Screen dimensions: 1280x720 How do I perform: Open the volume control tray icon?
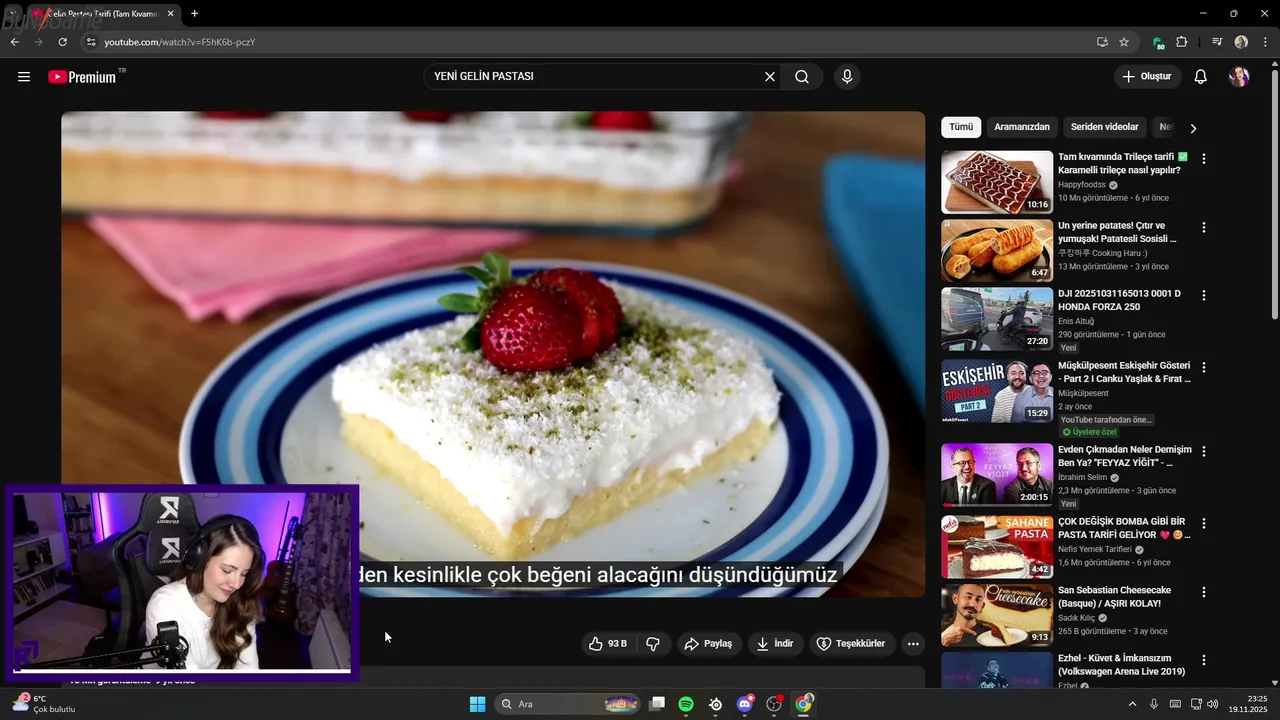tap(1212, 704)
